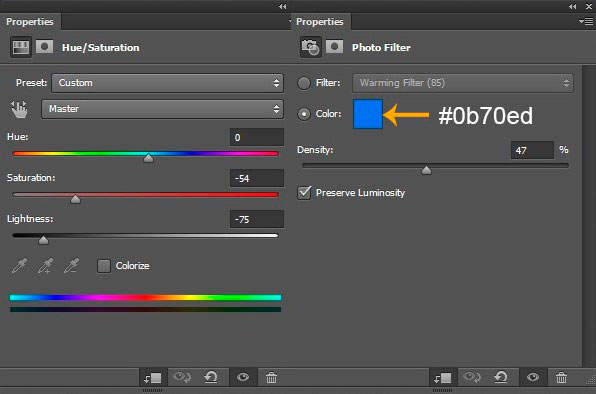596x394 pixels.
Task: Select the Subtract from Sample eyedropper
Action: (x=71, y=266)
